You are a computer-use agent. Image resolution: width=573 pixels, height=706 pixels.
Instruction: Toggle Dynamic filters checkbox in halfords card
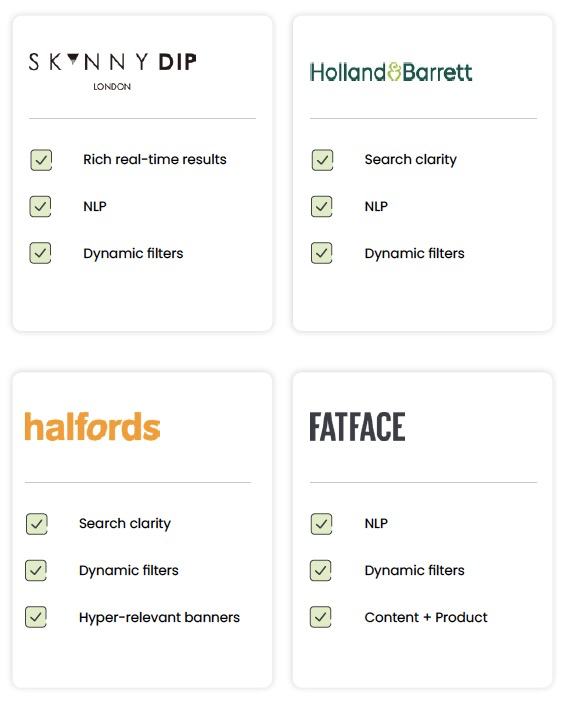pos(36,570)
